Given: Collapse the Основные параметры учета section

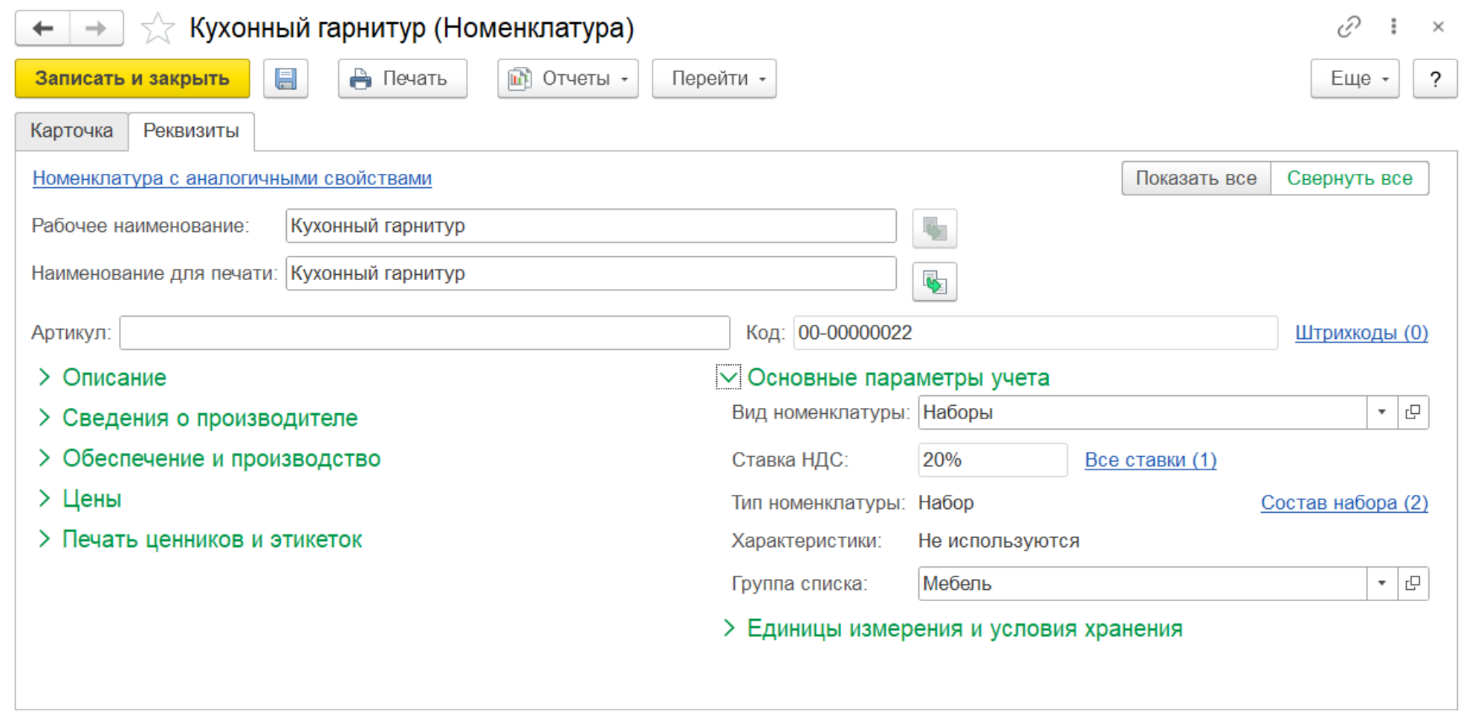Looking at the screenshot, I should pos(729,378).
